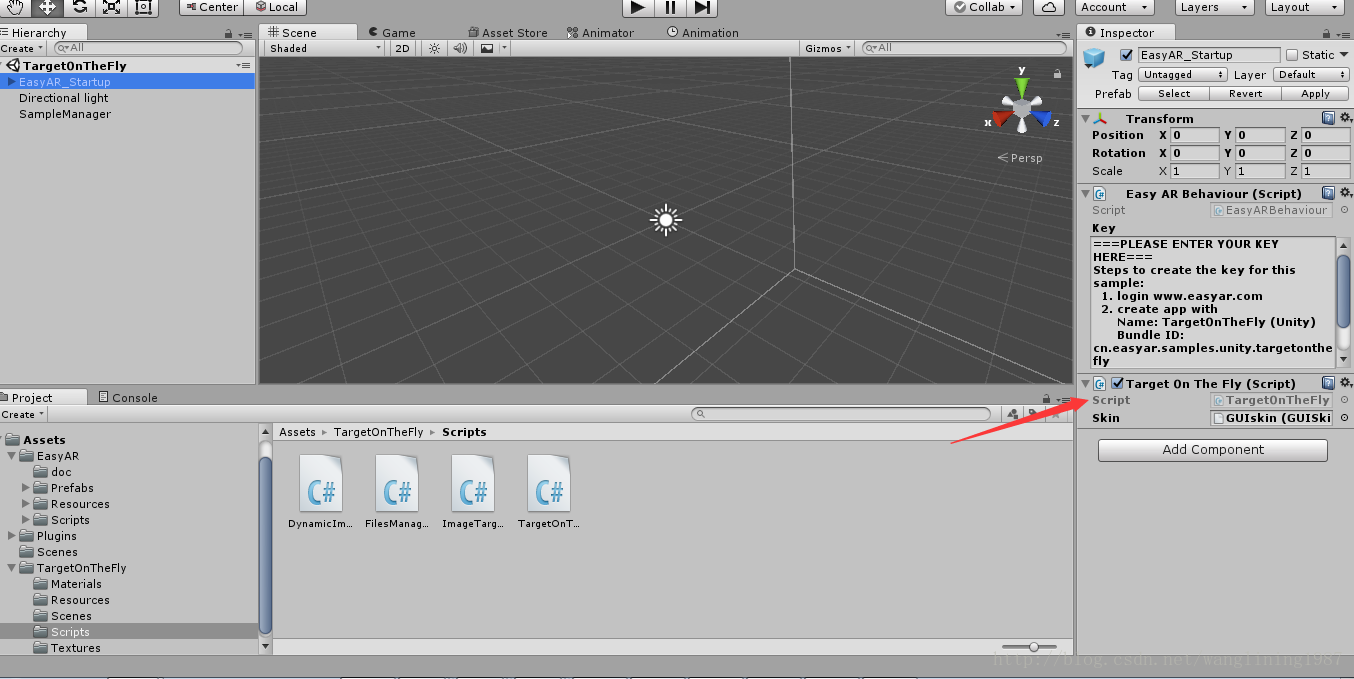Switch to the Asset Store tab
Viewport: 1354px width, 679px height.
click(508, 33)
